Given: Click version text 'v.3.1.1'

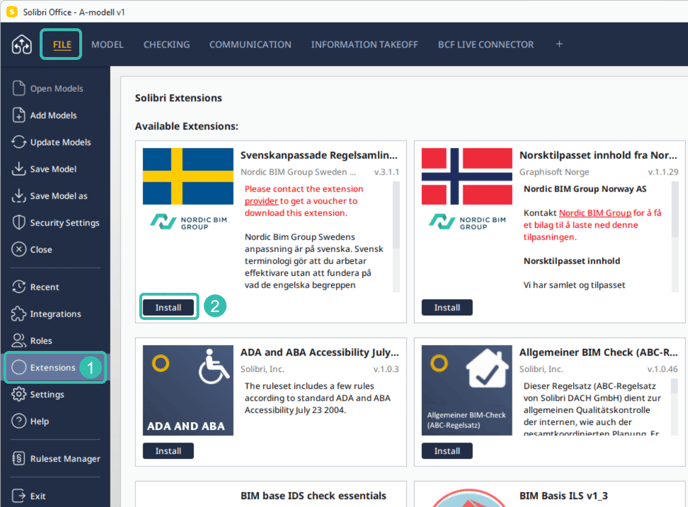Looking at the screenshot, I should pyautogui.click(x=387, y=172).
